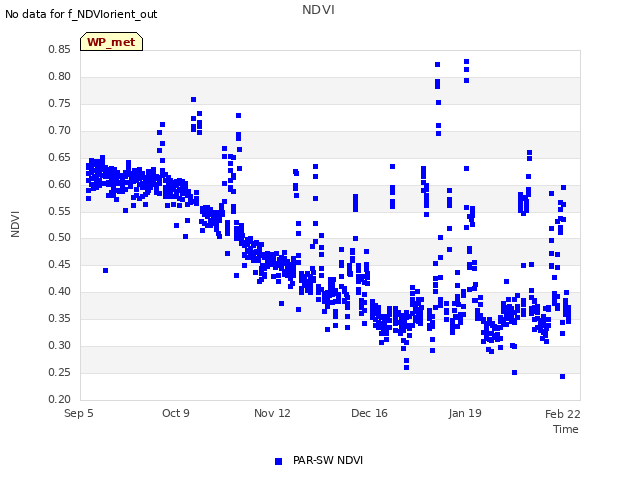Image resolution: width=640 pixels, height=480 pixels.
Task: Click the NDVI chart title
Action: click(318, 10)
